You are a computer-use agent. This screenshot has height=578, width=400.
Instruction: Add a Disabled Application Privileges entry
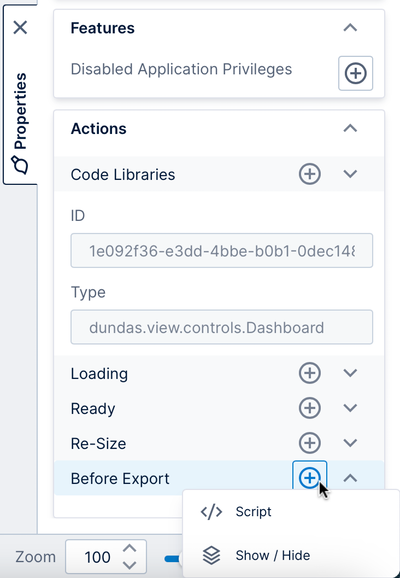[x=355, y=73]
